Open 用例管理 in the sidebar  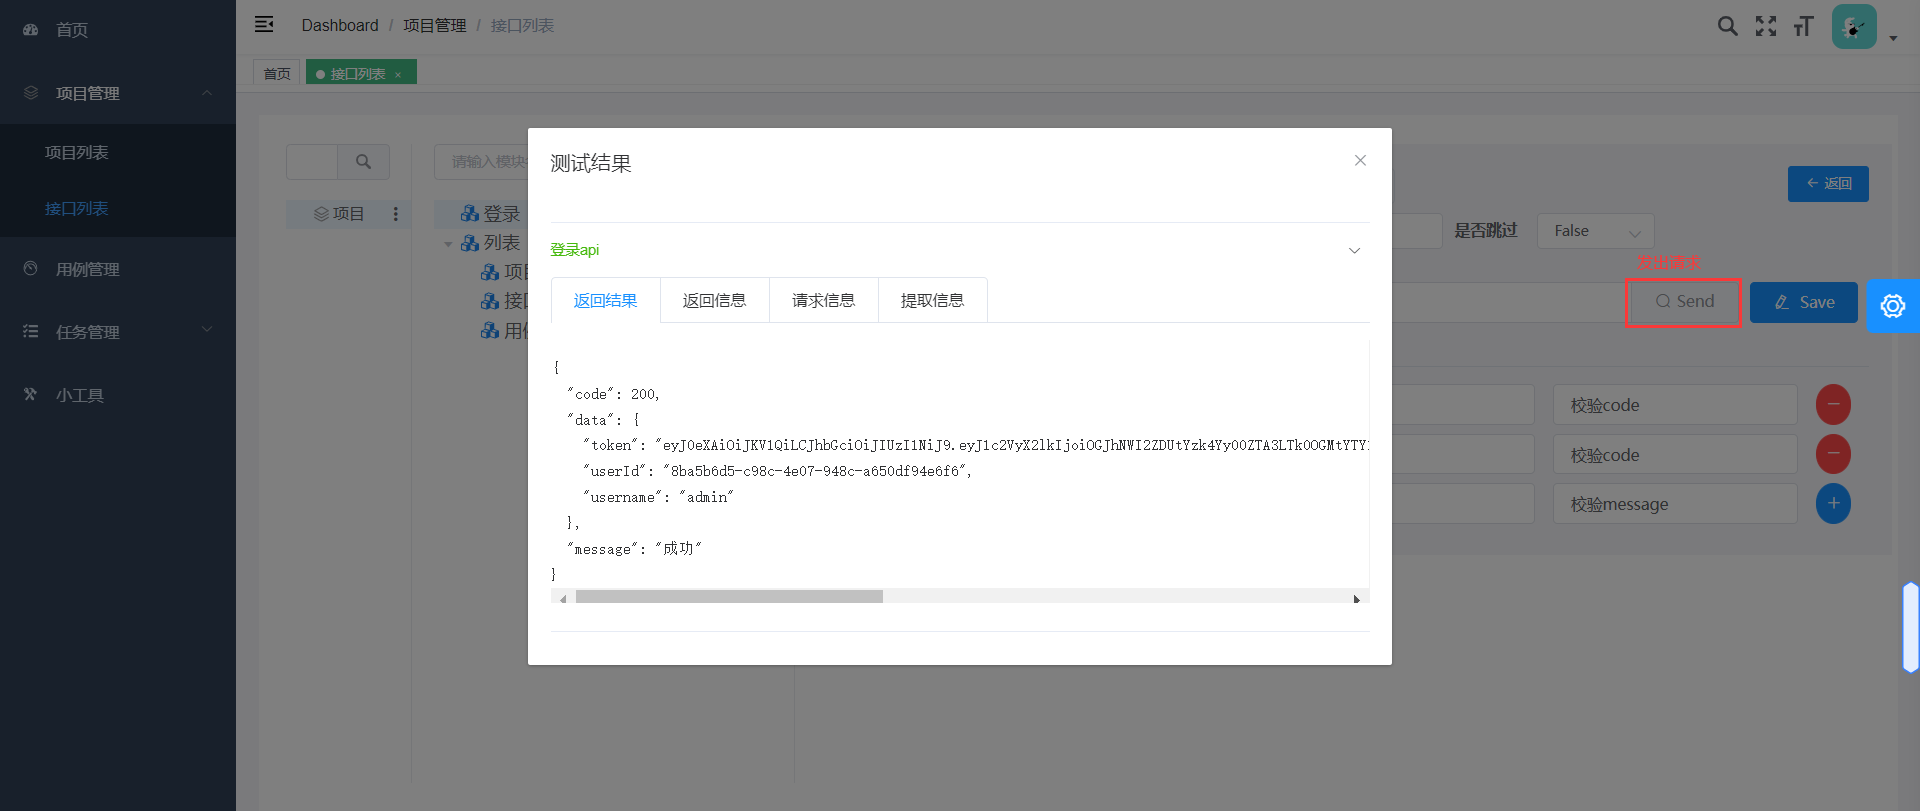(x=118, y=269)
